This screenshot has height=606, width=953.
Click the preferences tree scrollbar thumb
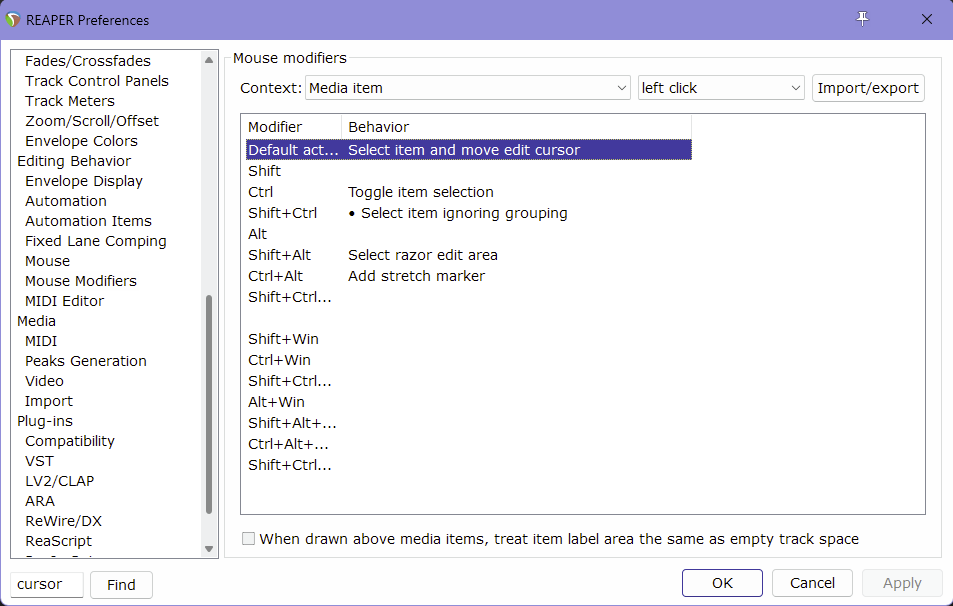(x=209, y=404)
